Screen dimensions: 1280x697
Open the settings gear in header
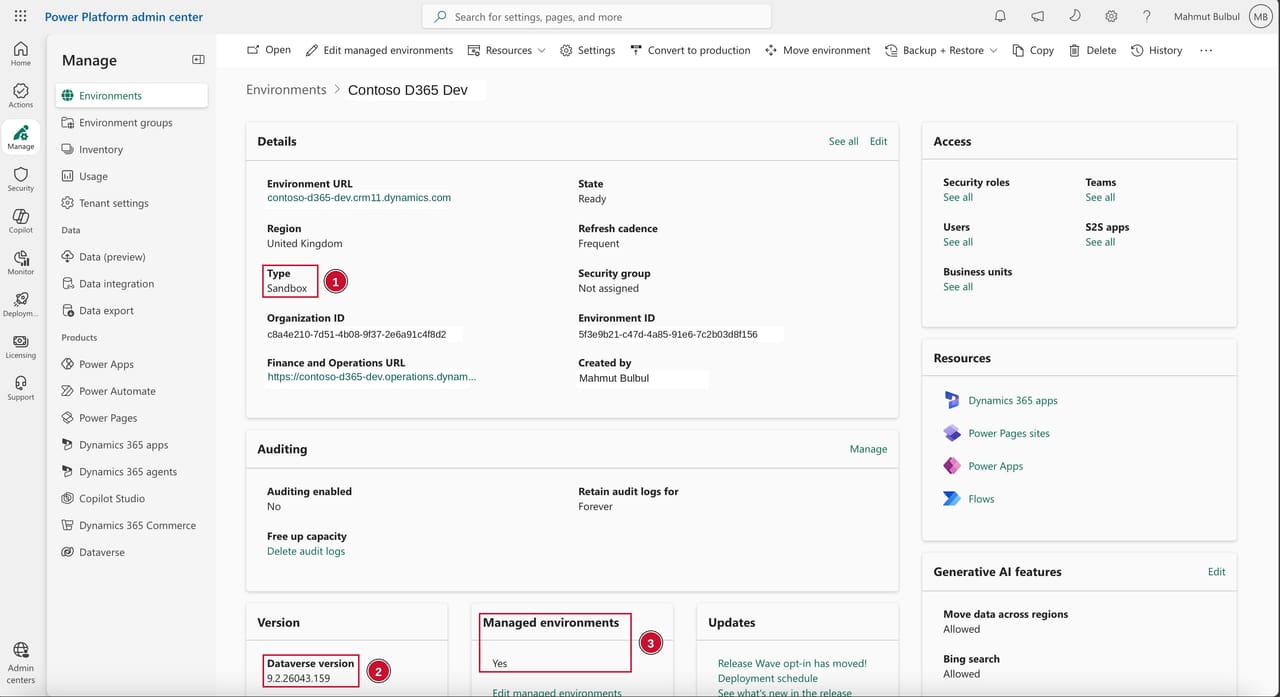click(1111, 16)
